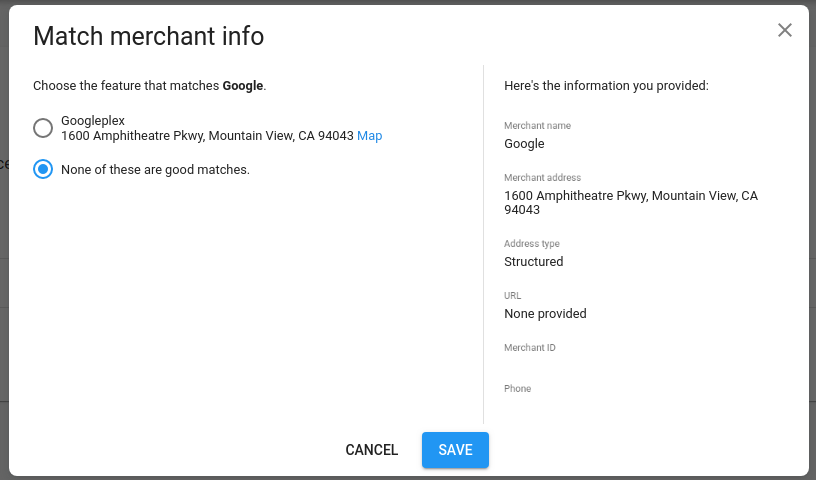
Task: Click the 'Merchant ID' field label
Action: point(529,348)
